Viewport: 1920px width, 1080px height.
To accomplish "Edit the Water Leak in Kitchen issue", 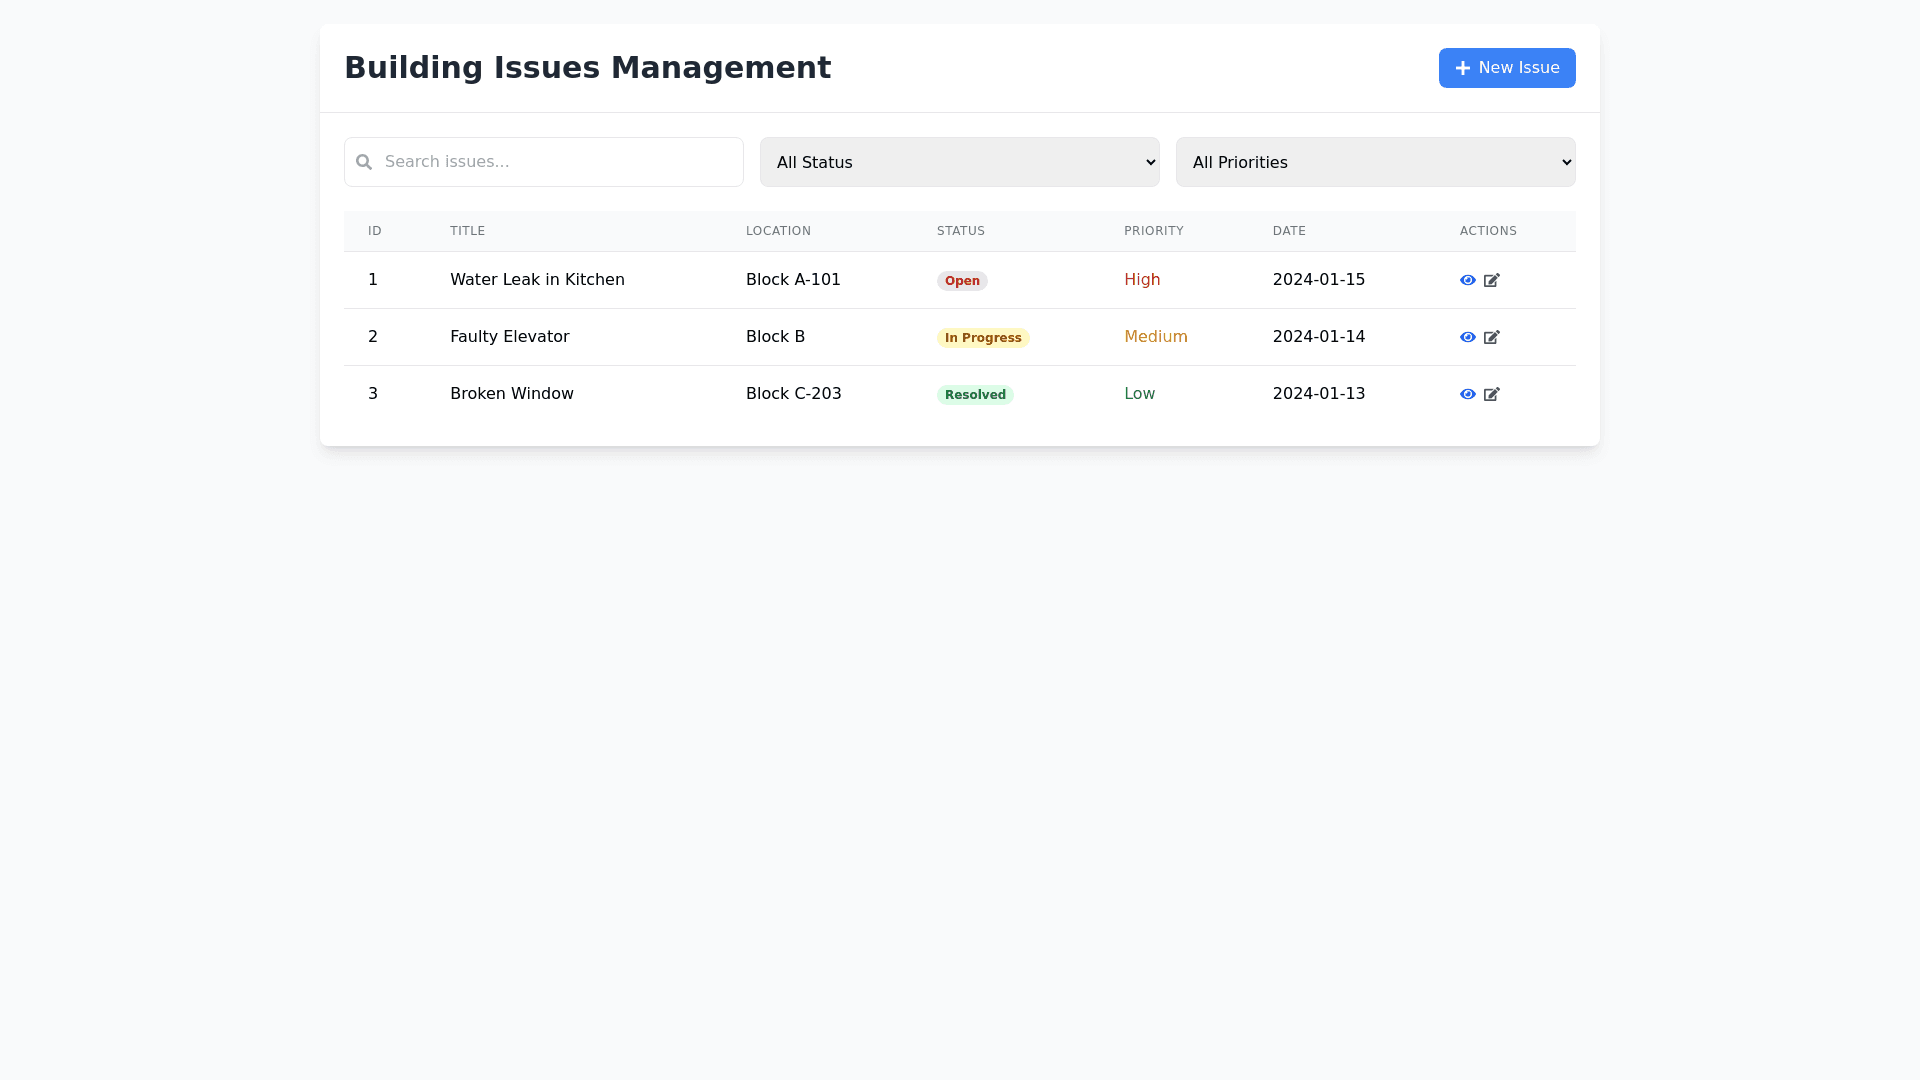I will 1491,280.
